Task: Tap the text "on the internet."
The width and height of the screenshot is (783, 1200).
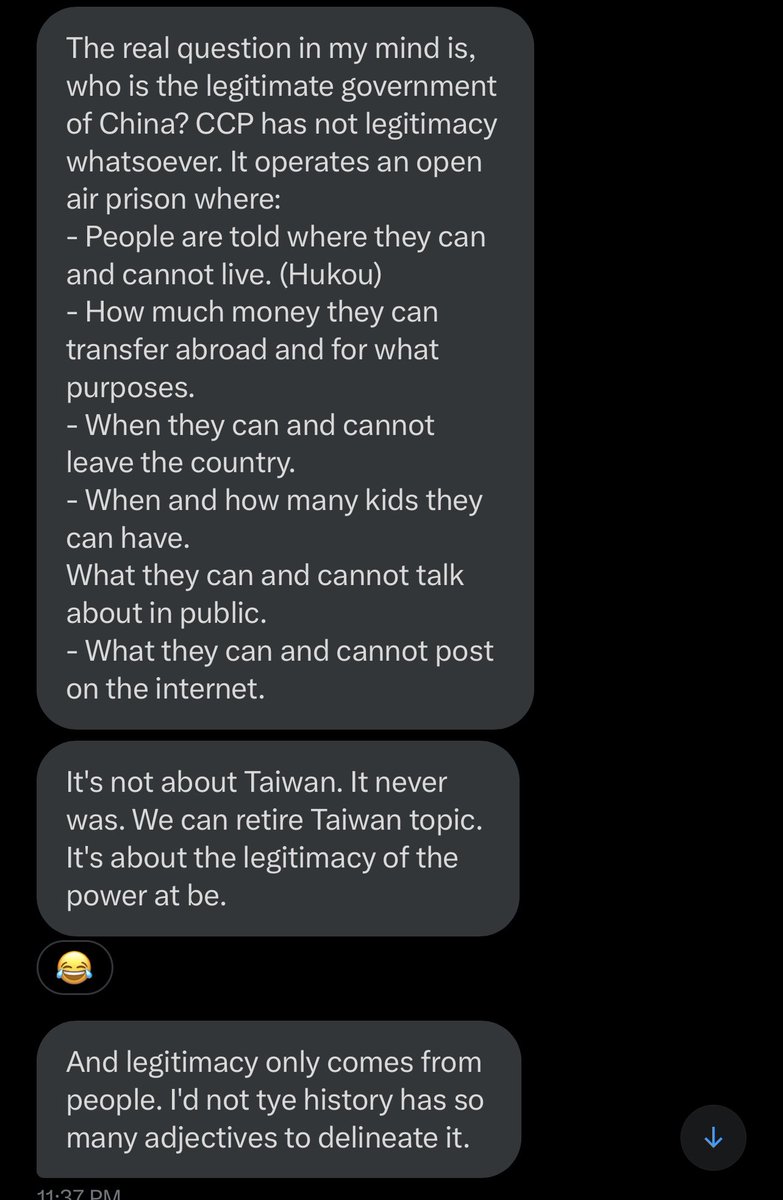Action: (166, 689)
